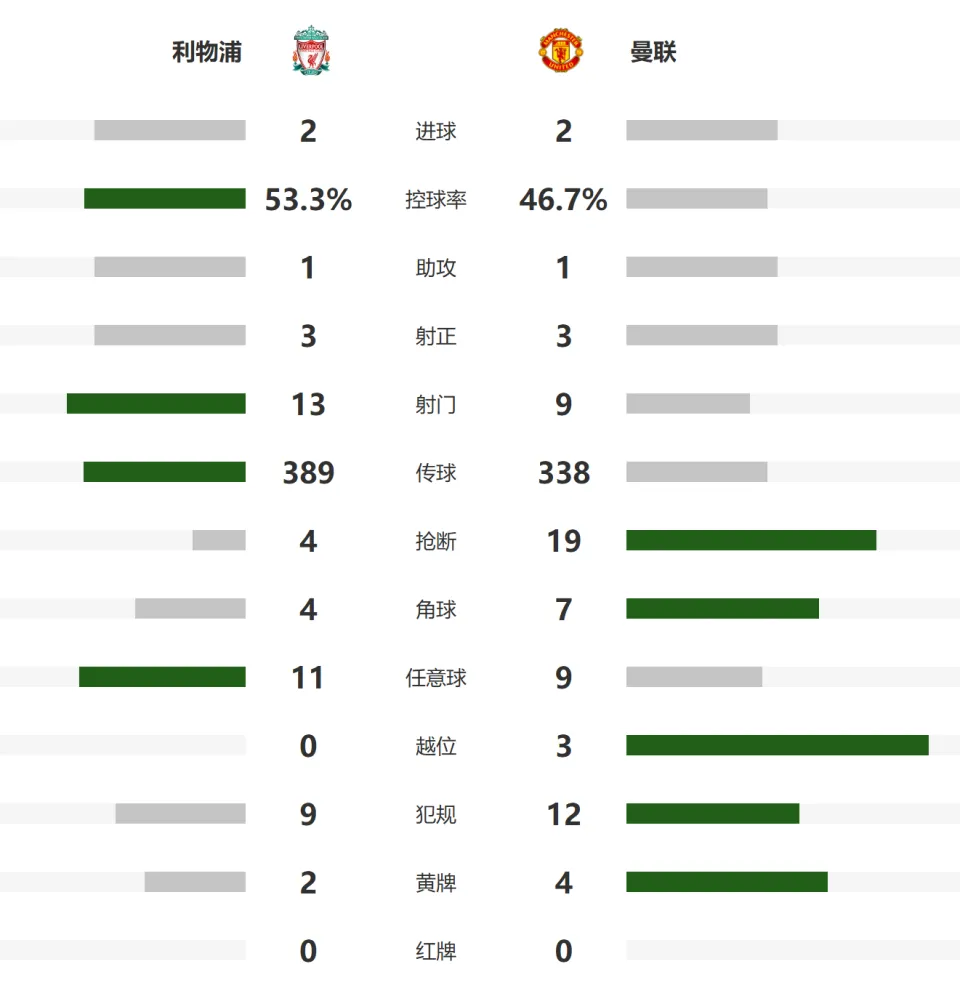This screenshot has width=960, height=988.
Task: Click Manchester United's green 抢断 bar
Action: 751,540
